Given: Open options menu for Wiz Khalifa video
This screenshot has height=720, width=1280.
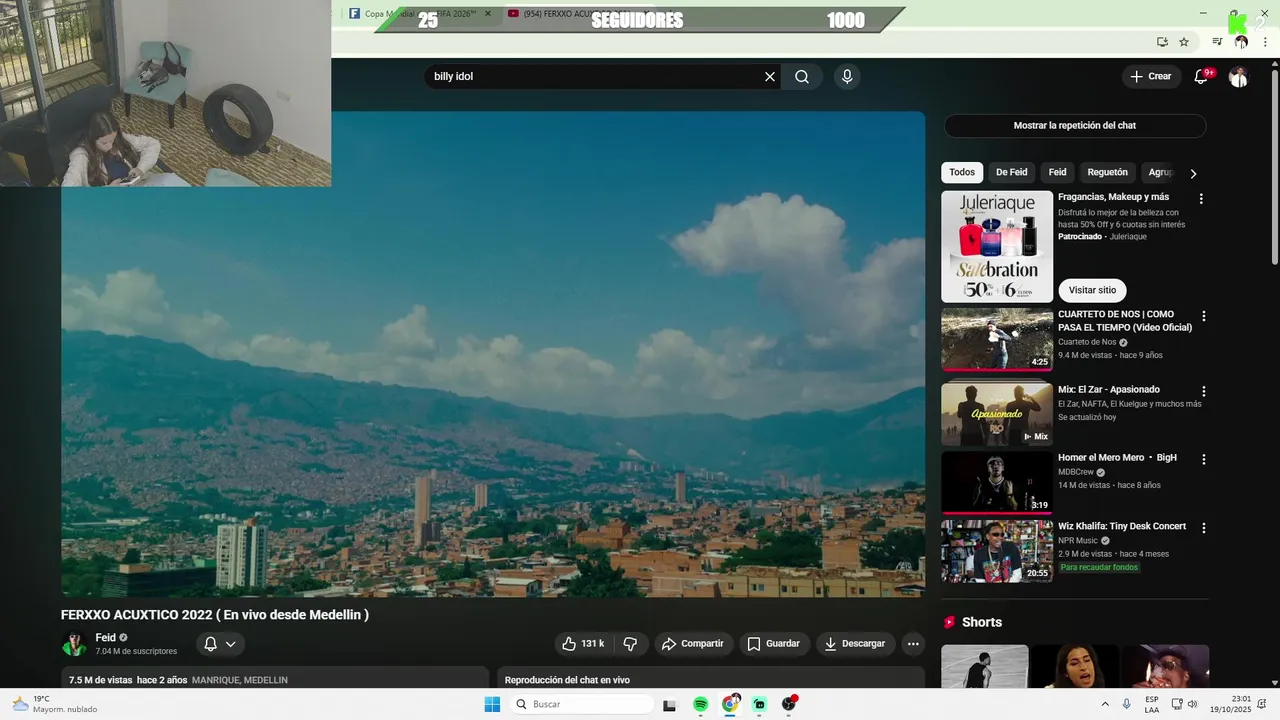Looking at the screenshot, I should click(1204, 528).
